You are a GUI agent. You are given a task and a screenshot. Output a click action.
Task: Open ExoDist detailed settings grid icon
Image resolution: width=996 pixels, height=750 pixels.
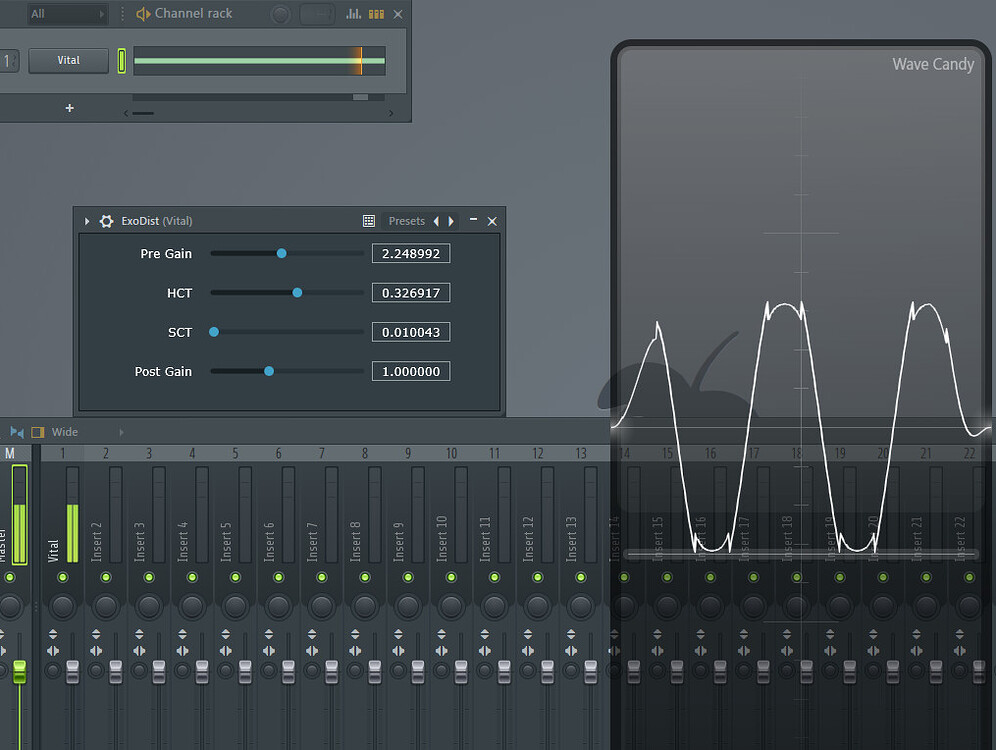click(369, 221)
